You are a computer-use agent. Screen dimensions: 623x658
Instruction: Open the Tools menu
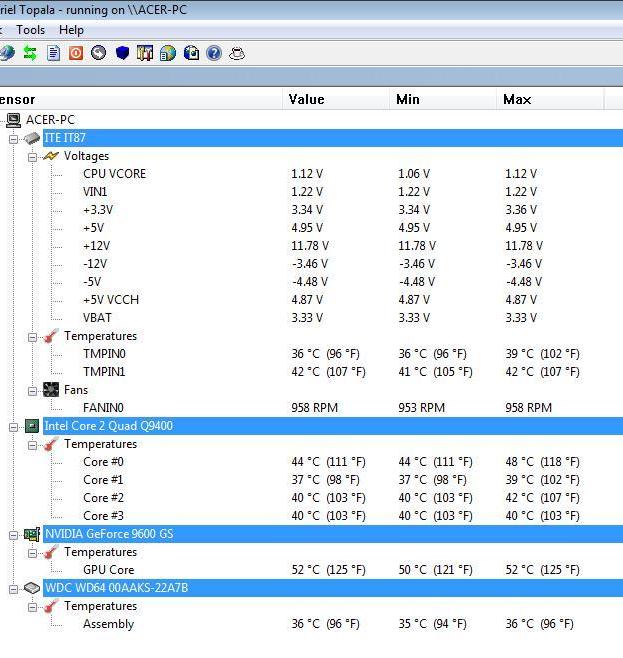click(31, 30)
